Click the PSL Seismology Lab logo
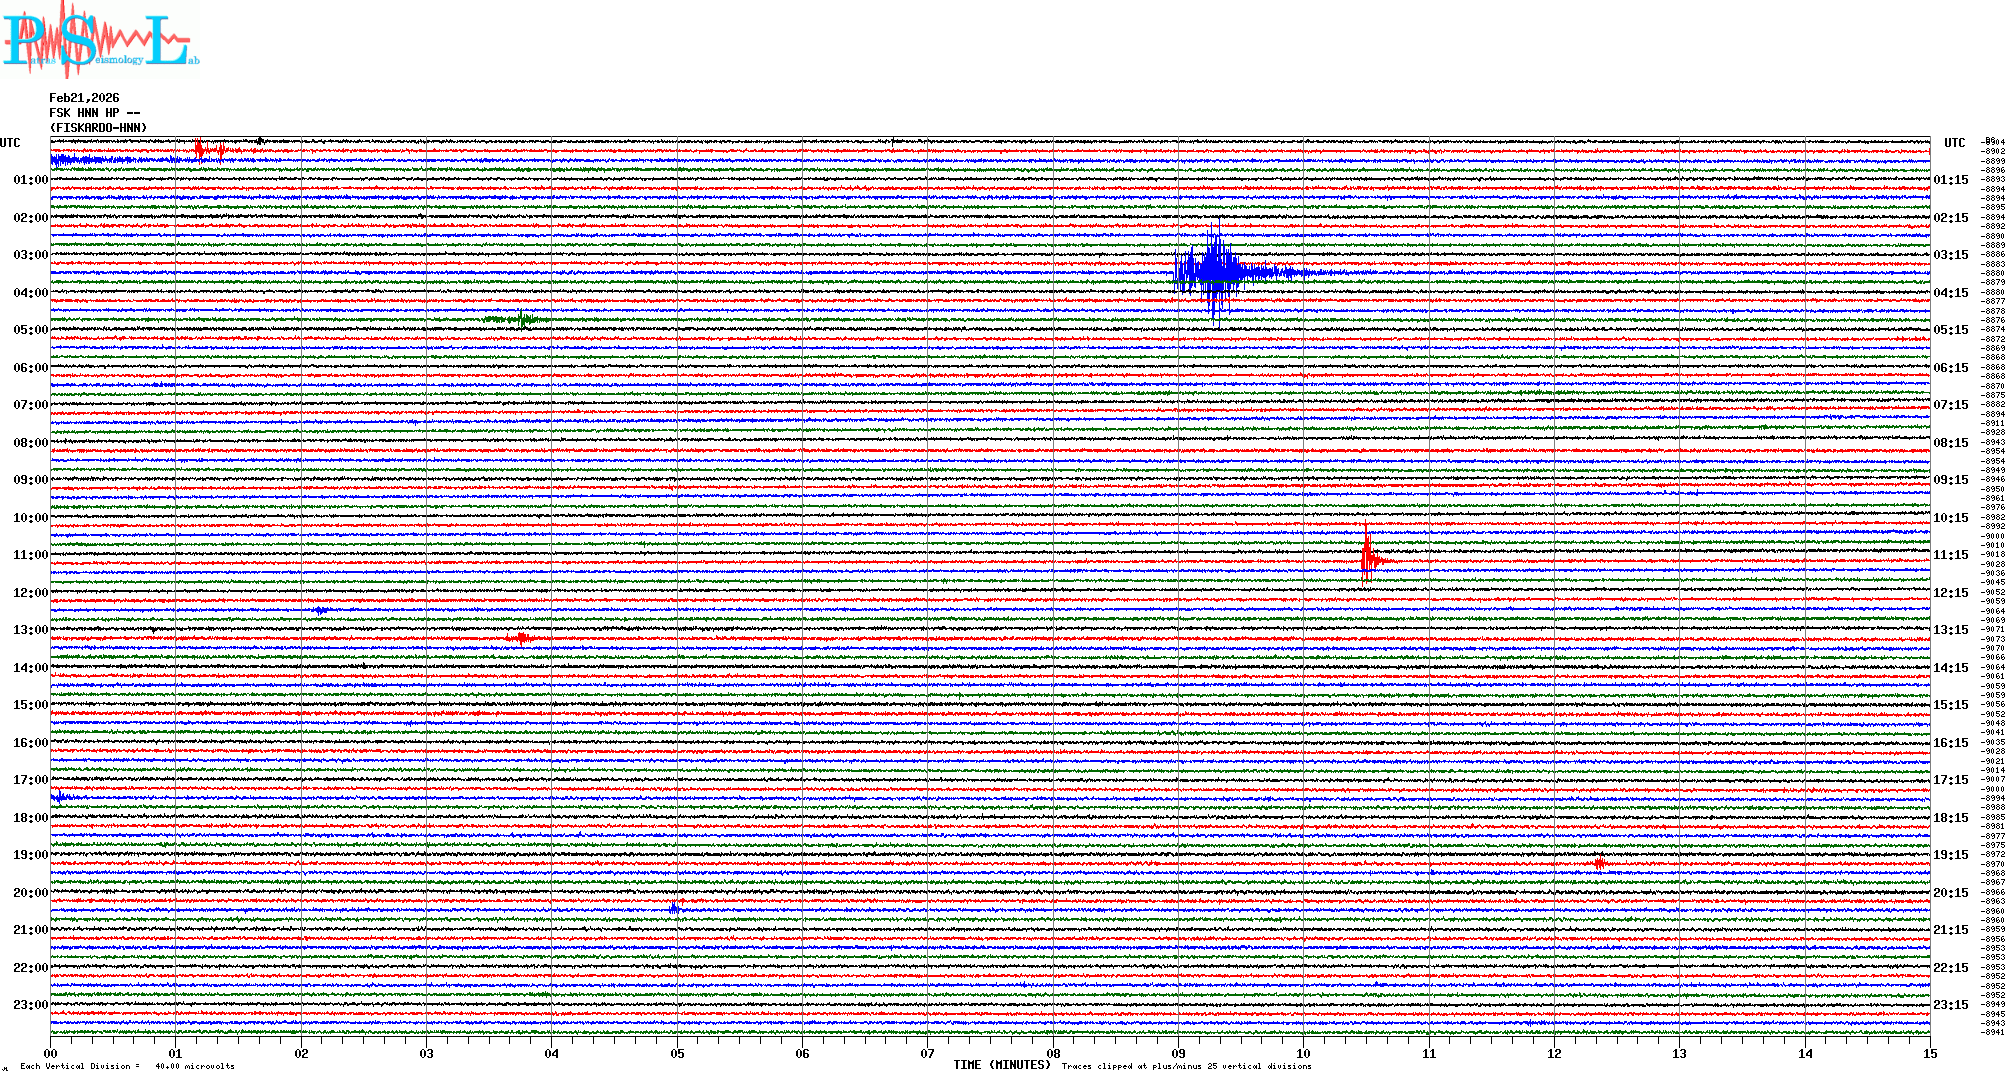Viewport: 2010px width, 1080px height. point(98,40)
